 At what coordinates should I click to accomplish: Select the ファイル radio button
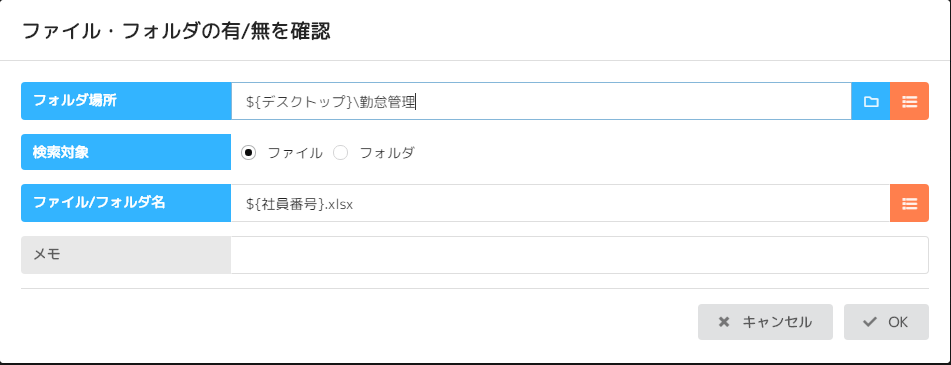(x=248, y=153)
